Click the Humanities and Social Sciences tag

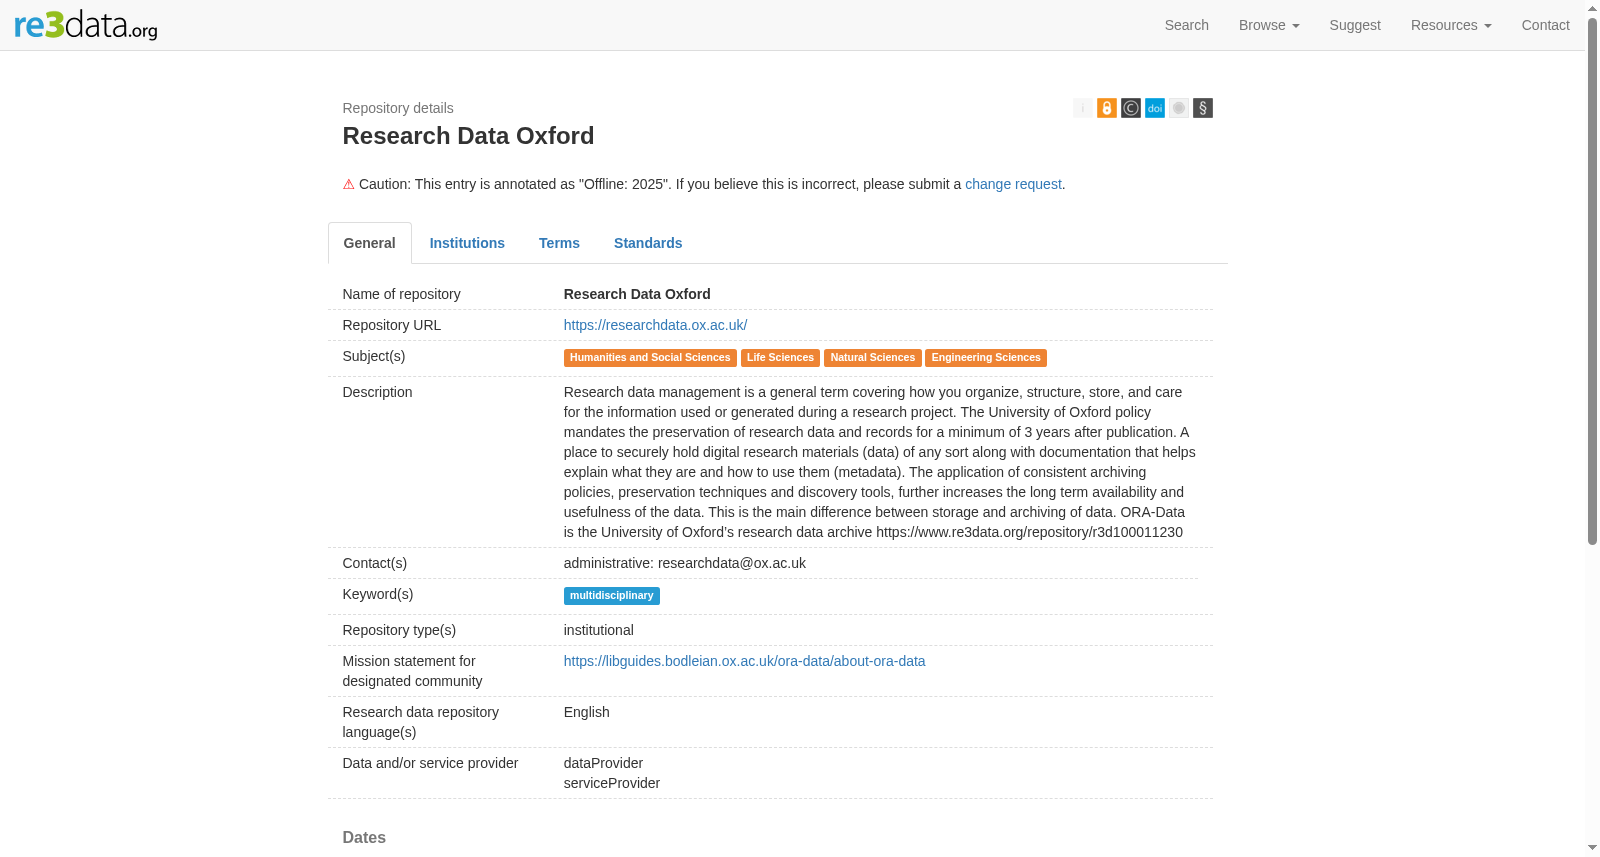pos(650,358)
